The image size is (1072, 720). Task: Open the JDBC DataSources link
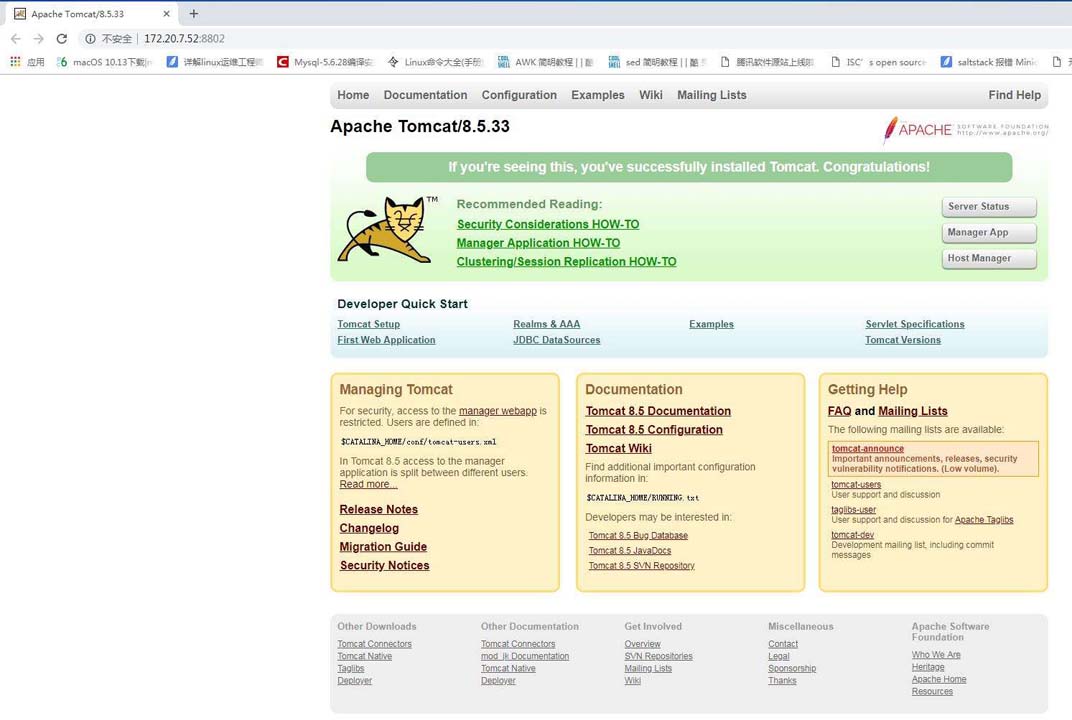557,340
